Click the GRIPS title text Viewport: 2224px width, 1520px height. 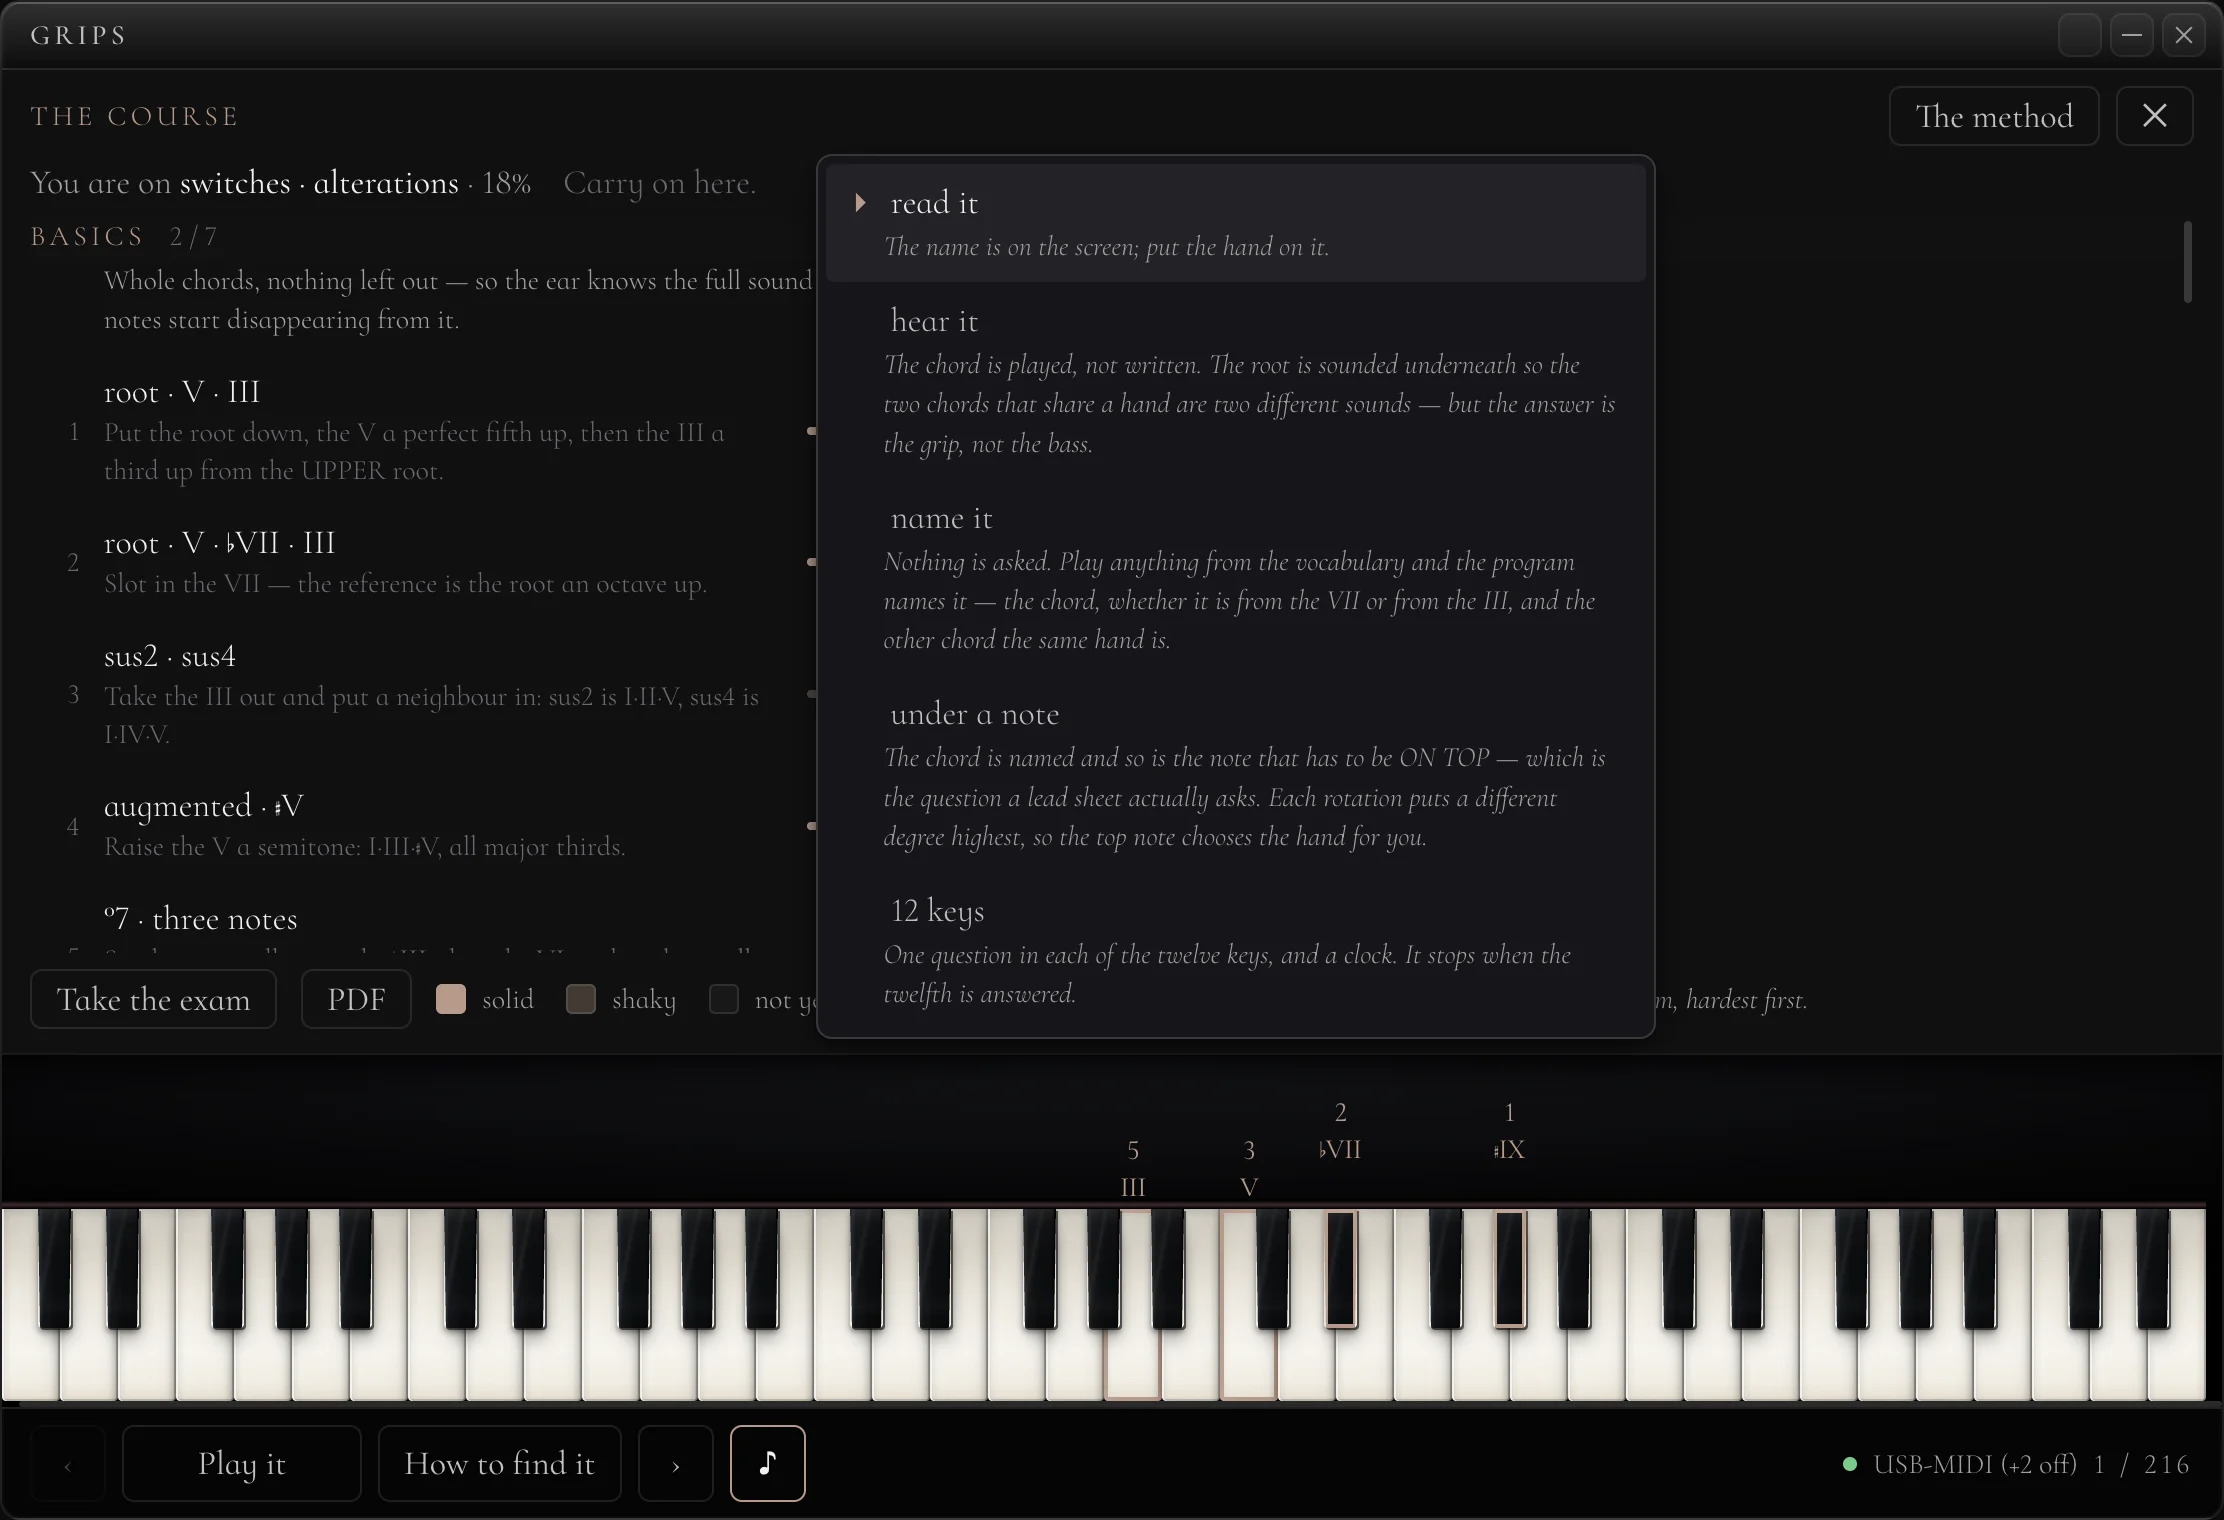(x=78, y=35)
